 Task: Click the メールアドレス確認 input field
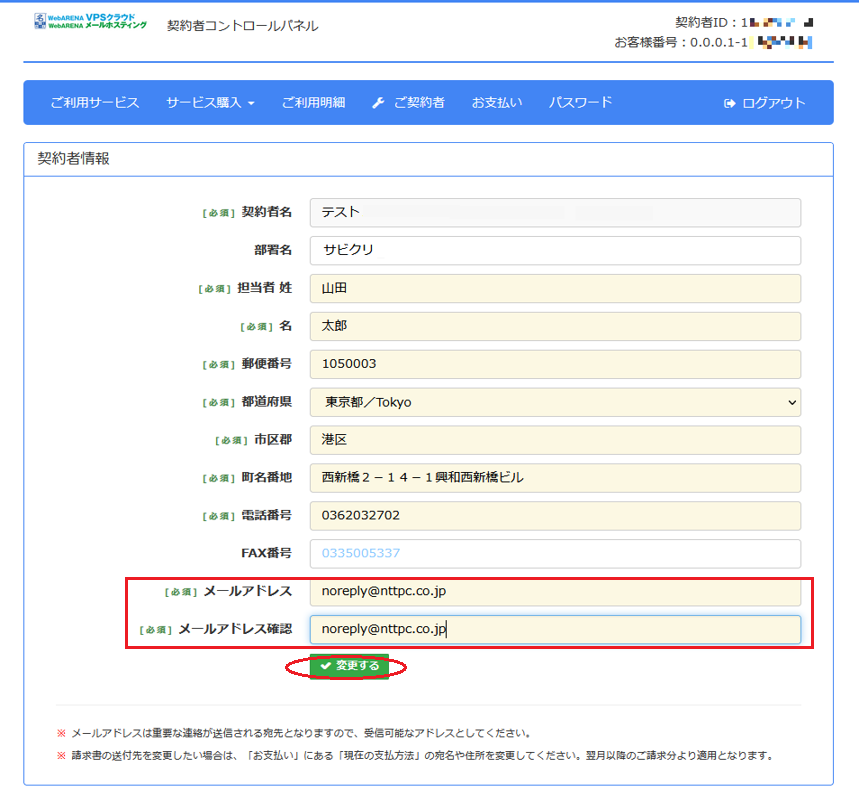click(x=555, y=630)
